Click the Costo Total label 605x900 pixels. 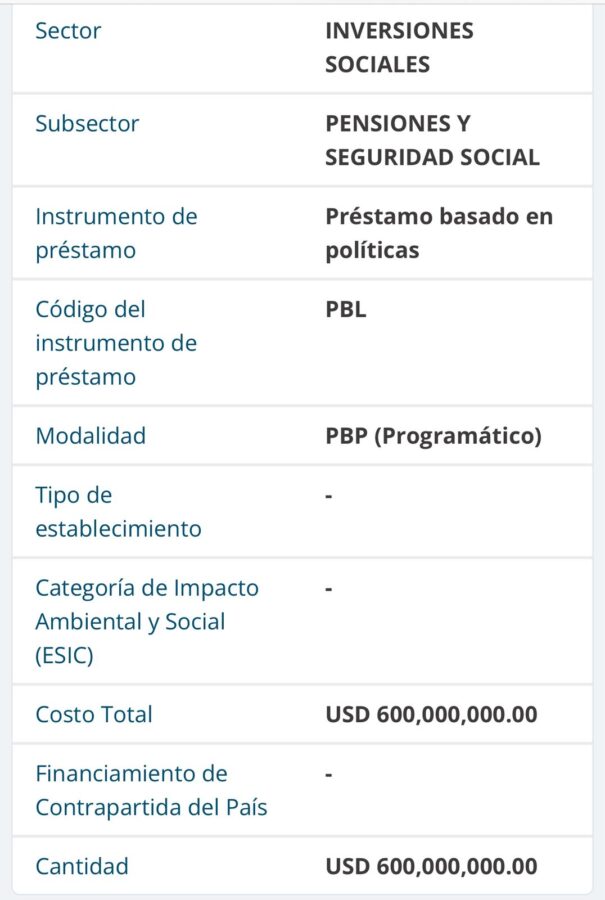(94, 715)
